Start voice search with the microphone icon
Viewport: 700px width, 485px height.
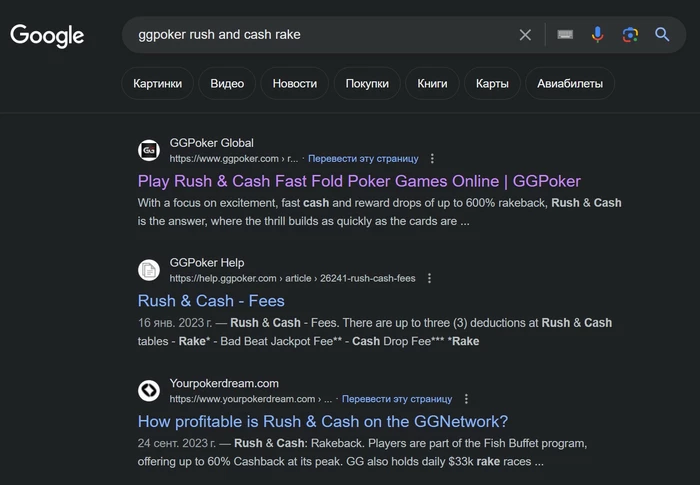pyautogui.click(x=597, y=34)
